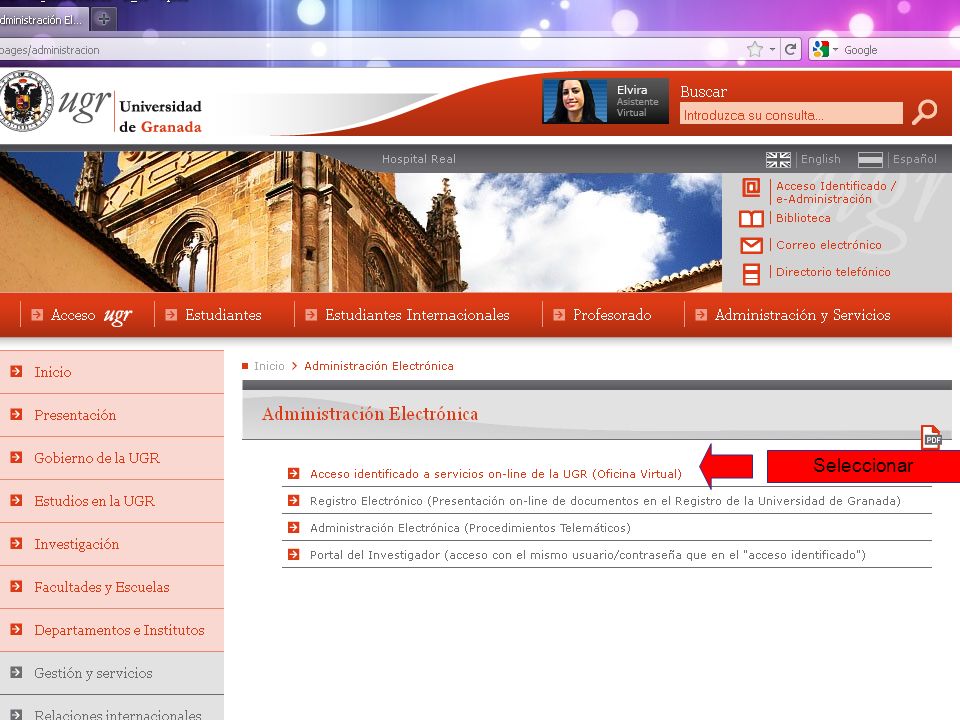Image resolution: width=960 pixels, height=720 pixels.
Task: Select the Administración El... browser tab
Action: (43, 20)
